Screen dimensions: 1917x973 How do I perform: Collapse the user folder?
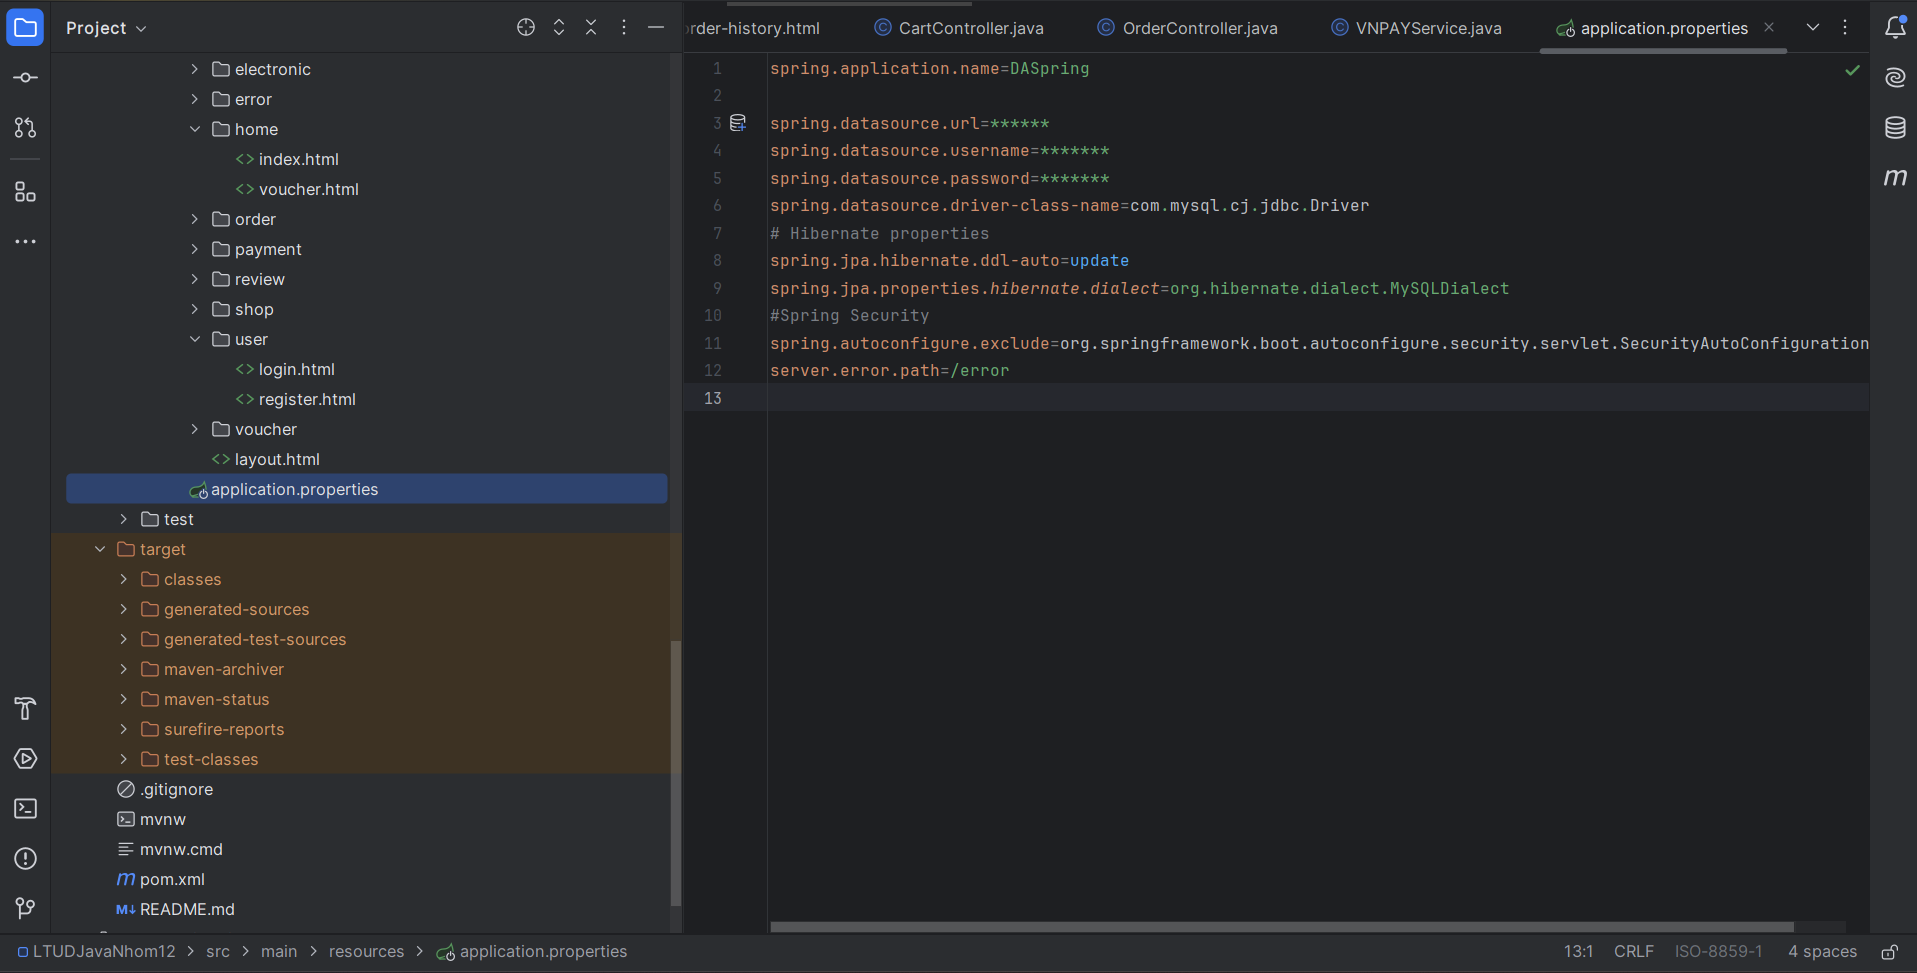tap(195, 339)
